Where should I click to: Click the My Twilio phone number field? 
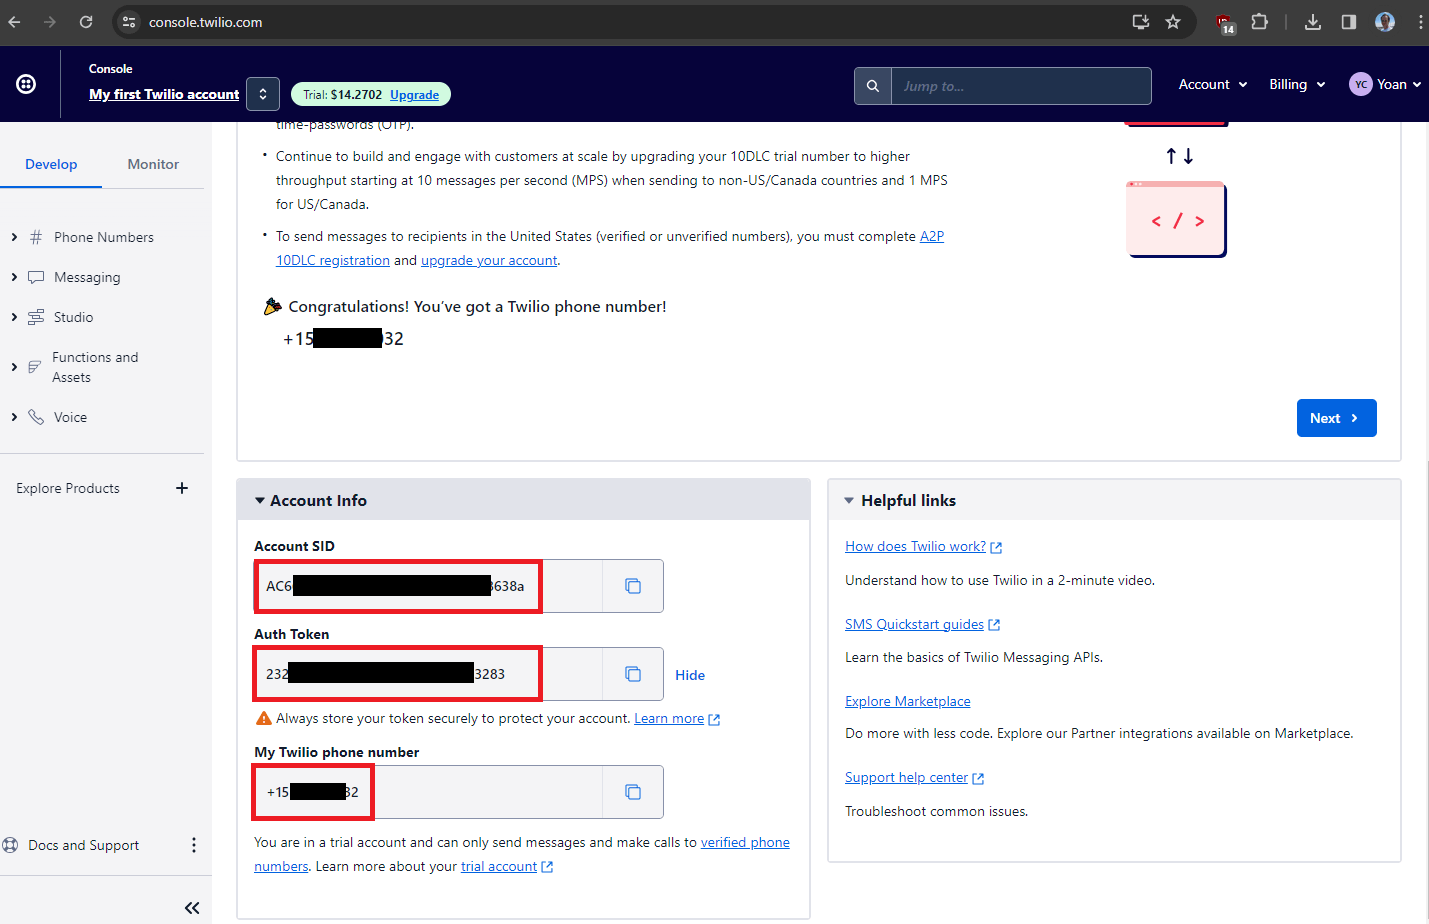(429, 792)
